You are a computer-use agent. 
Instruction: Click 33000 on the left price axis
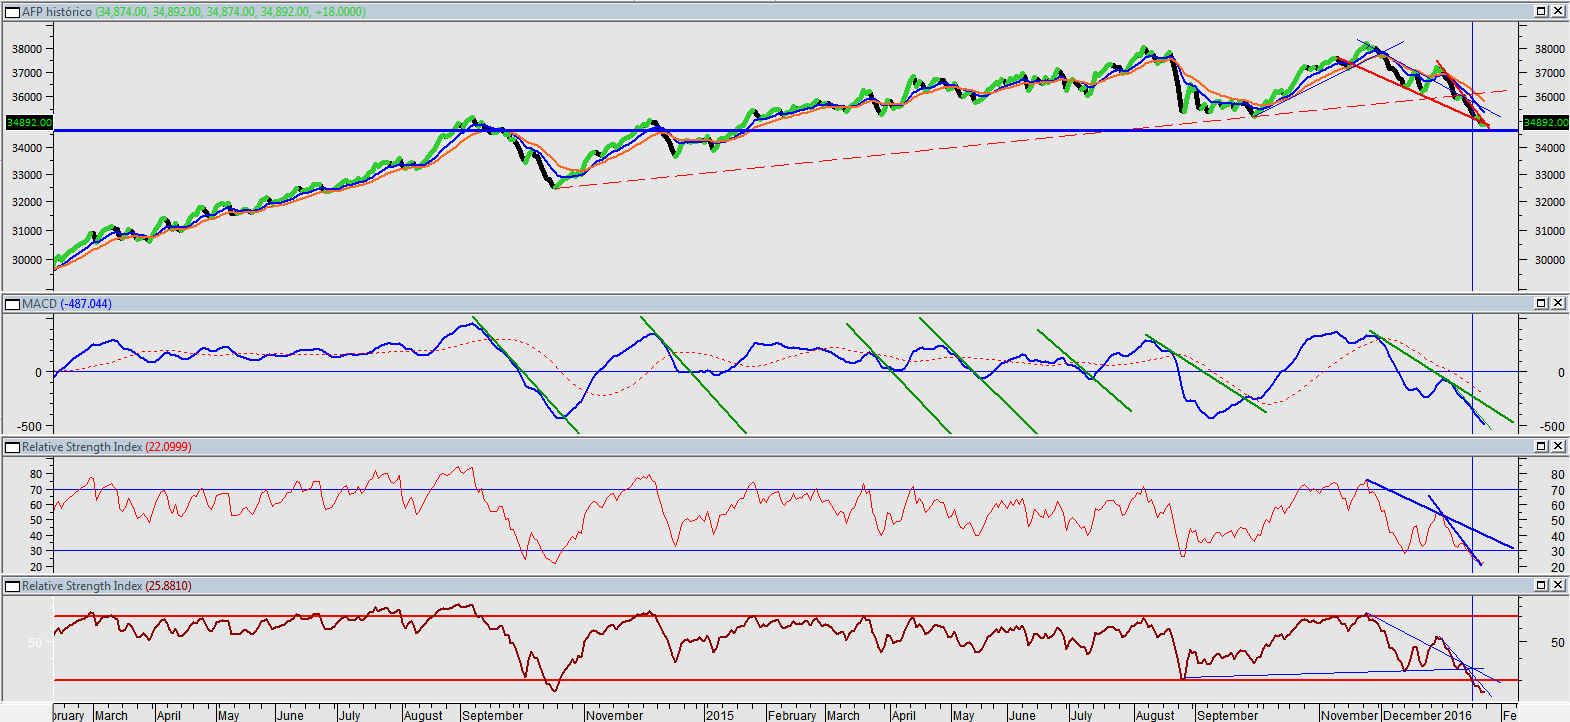pyautogui.click(x=27, y=175)
